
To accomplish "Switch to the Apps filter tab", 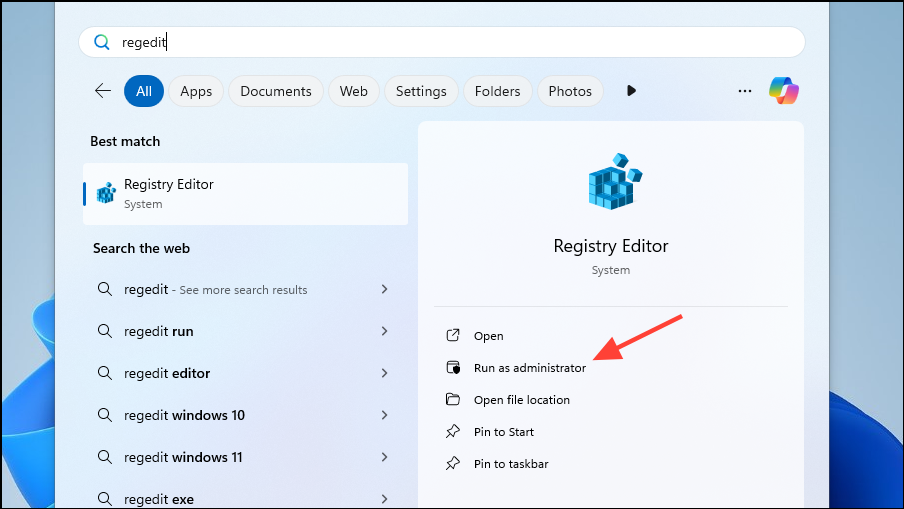I will 196,91.
